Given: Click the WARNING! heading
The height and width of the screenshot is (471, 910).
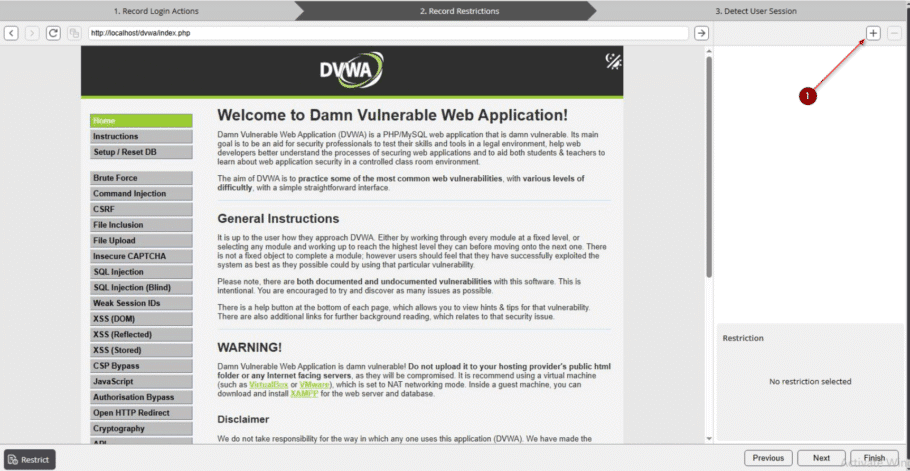Looking at the screenshot, I should pos(250,347).
